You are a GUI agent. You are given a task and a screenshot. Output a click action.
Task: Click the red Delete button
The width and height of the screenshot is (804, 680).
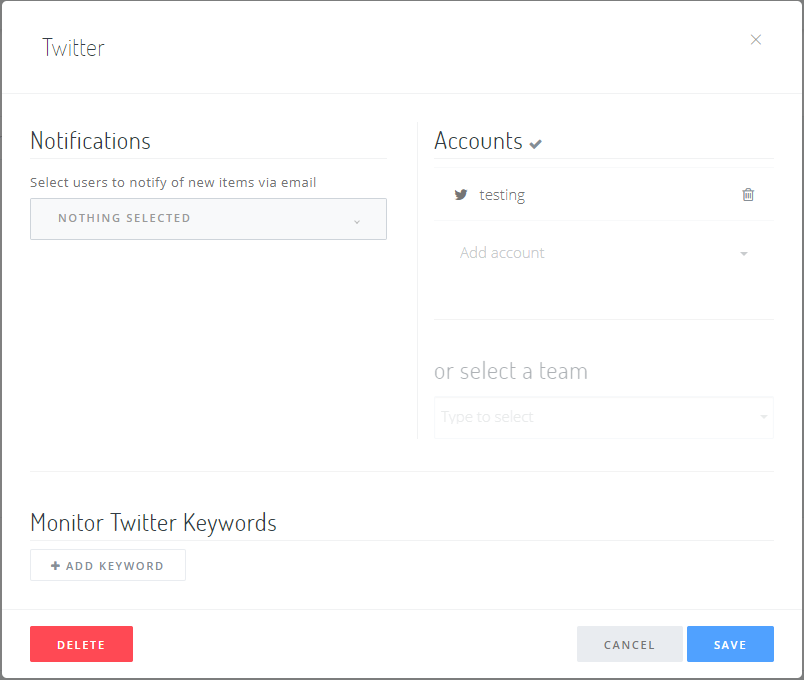82,644
